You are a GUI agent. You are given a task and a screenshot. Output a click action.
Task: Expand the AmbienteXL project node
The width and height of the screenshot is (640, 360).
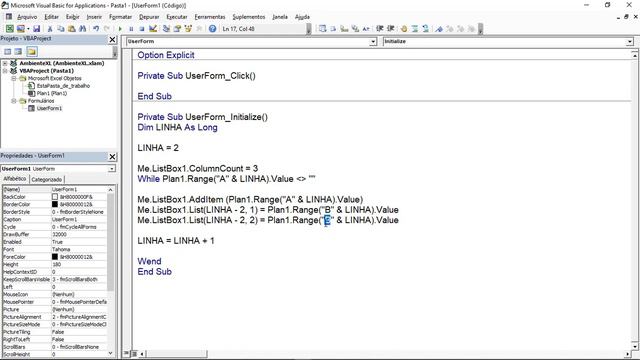click(5, 63)
